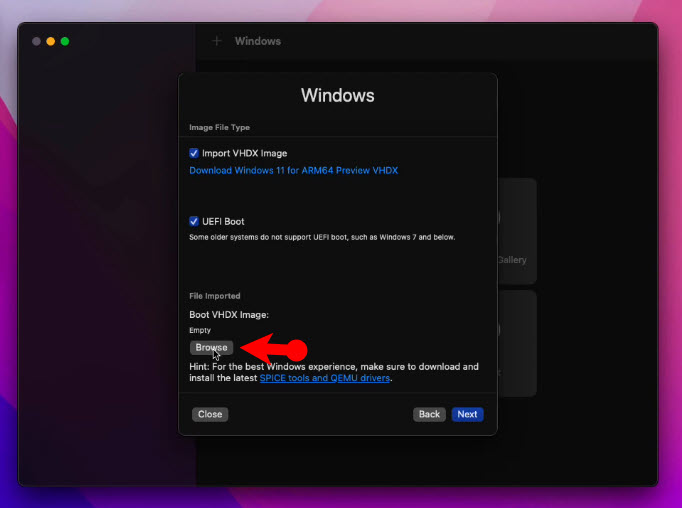
Task: Uncheck the Import VHDX Image checkbox
Action: point(194,153)
